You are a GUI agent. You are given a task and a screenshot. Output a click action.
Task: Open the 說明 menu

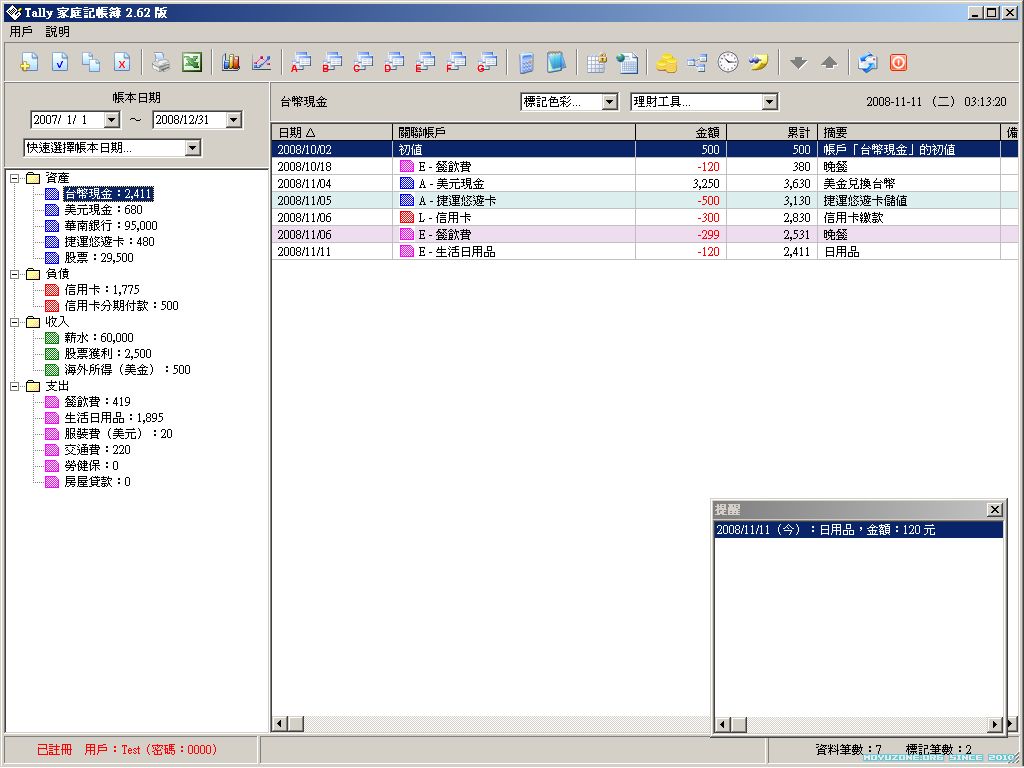[58, 31]
